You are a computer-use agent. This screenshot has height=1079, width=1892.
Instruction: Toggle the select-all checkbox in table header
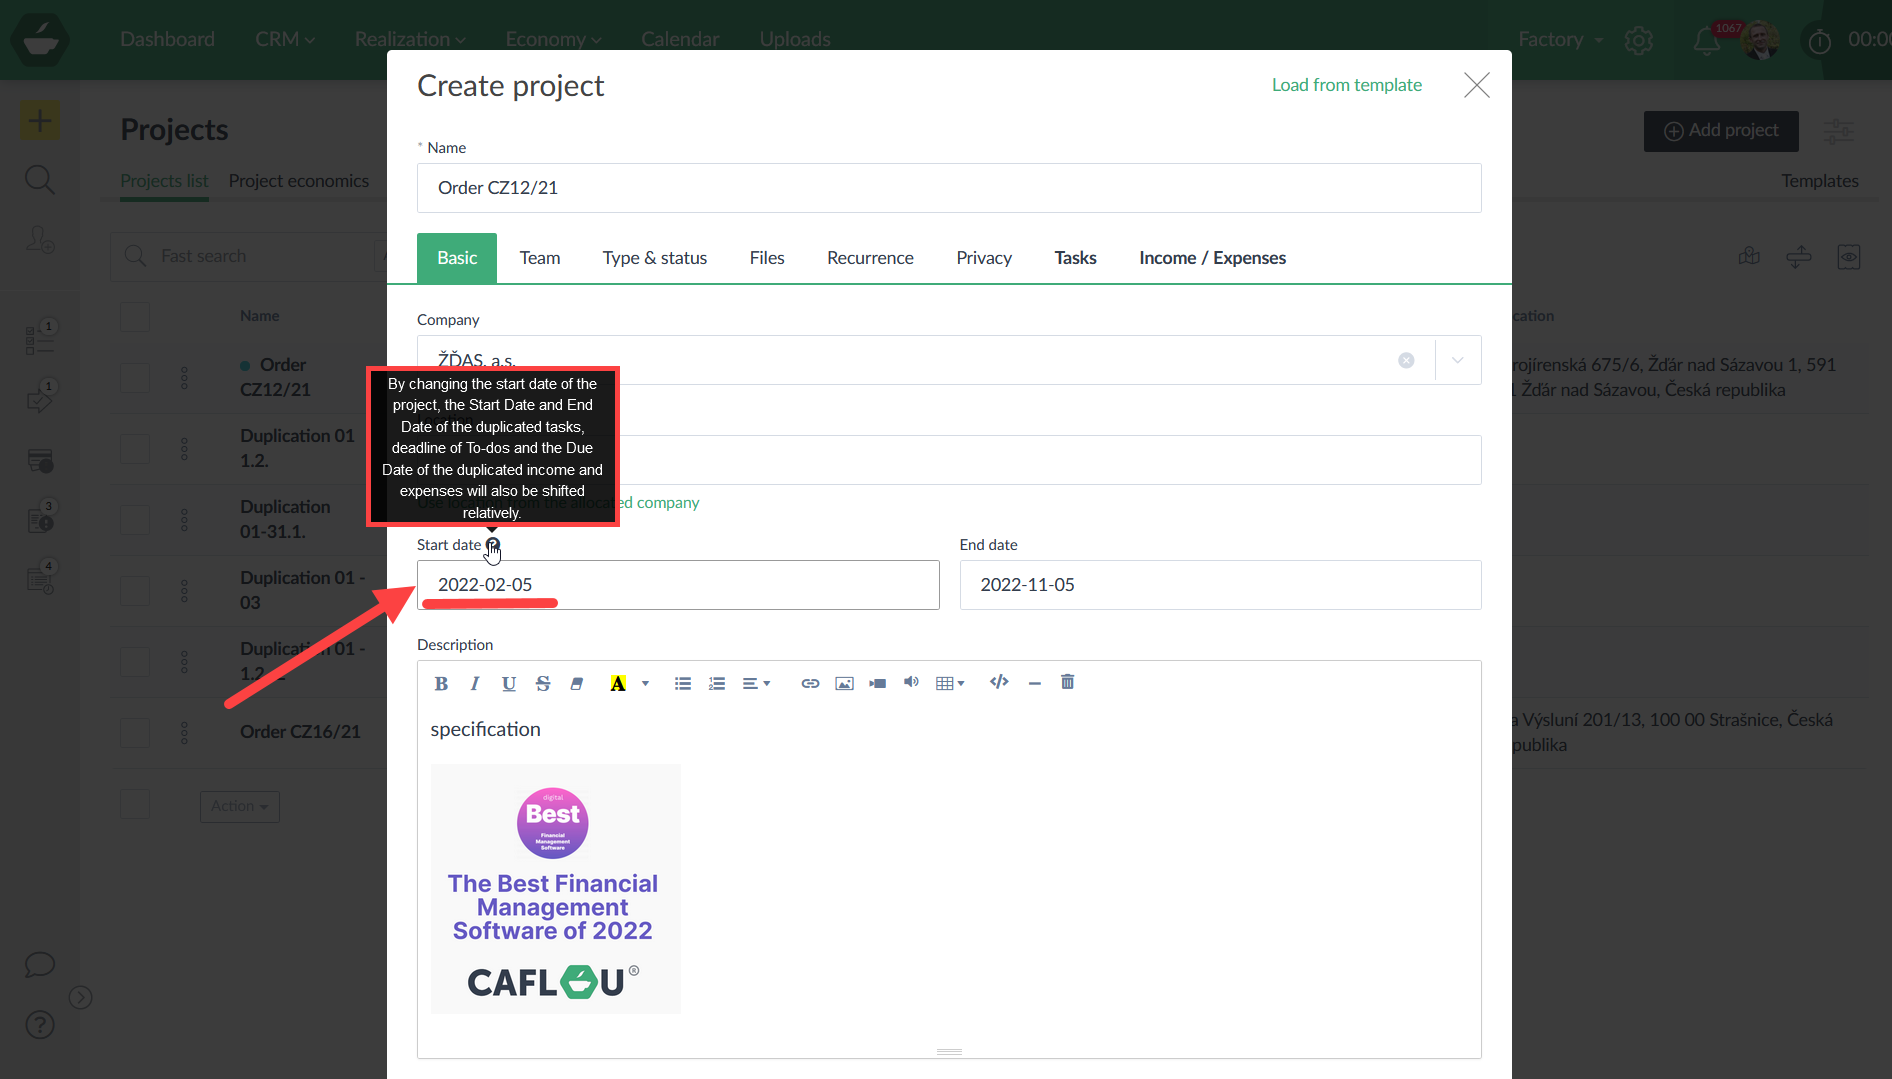[x=135, y=316]
